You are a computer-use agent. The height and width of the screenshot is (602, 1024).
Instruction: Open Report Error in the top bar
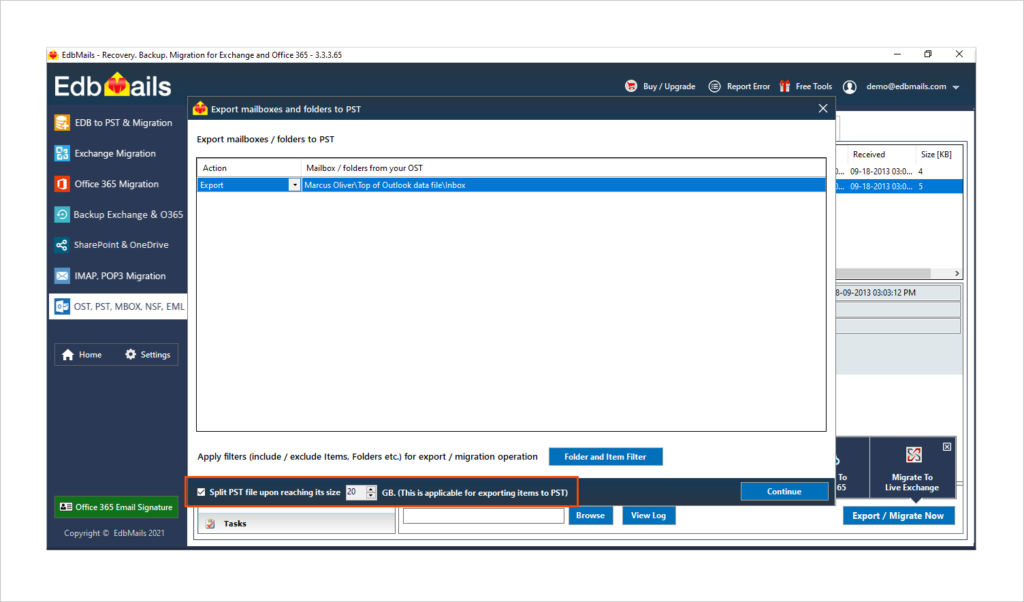739,86
